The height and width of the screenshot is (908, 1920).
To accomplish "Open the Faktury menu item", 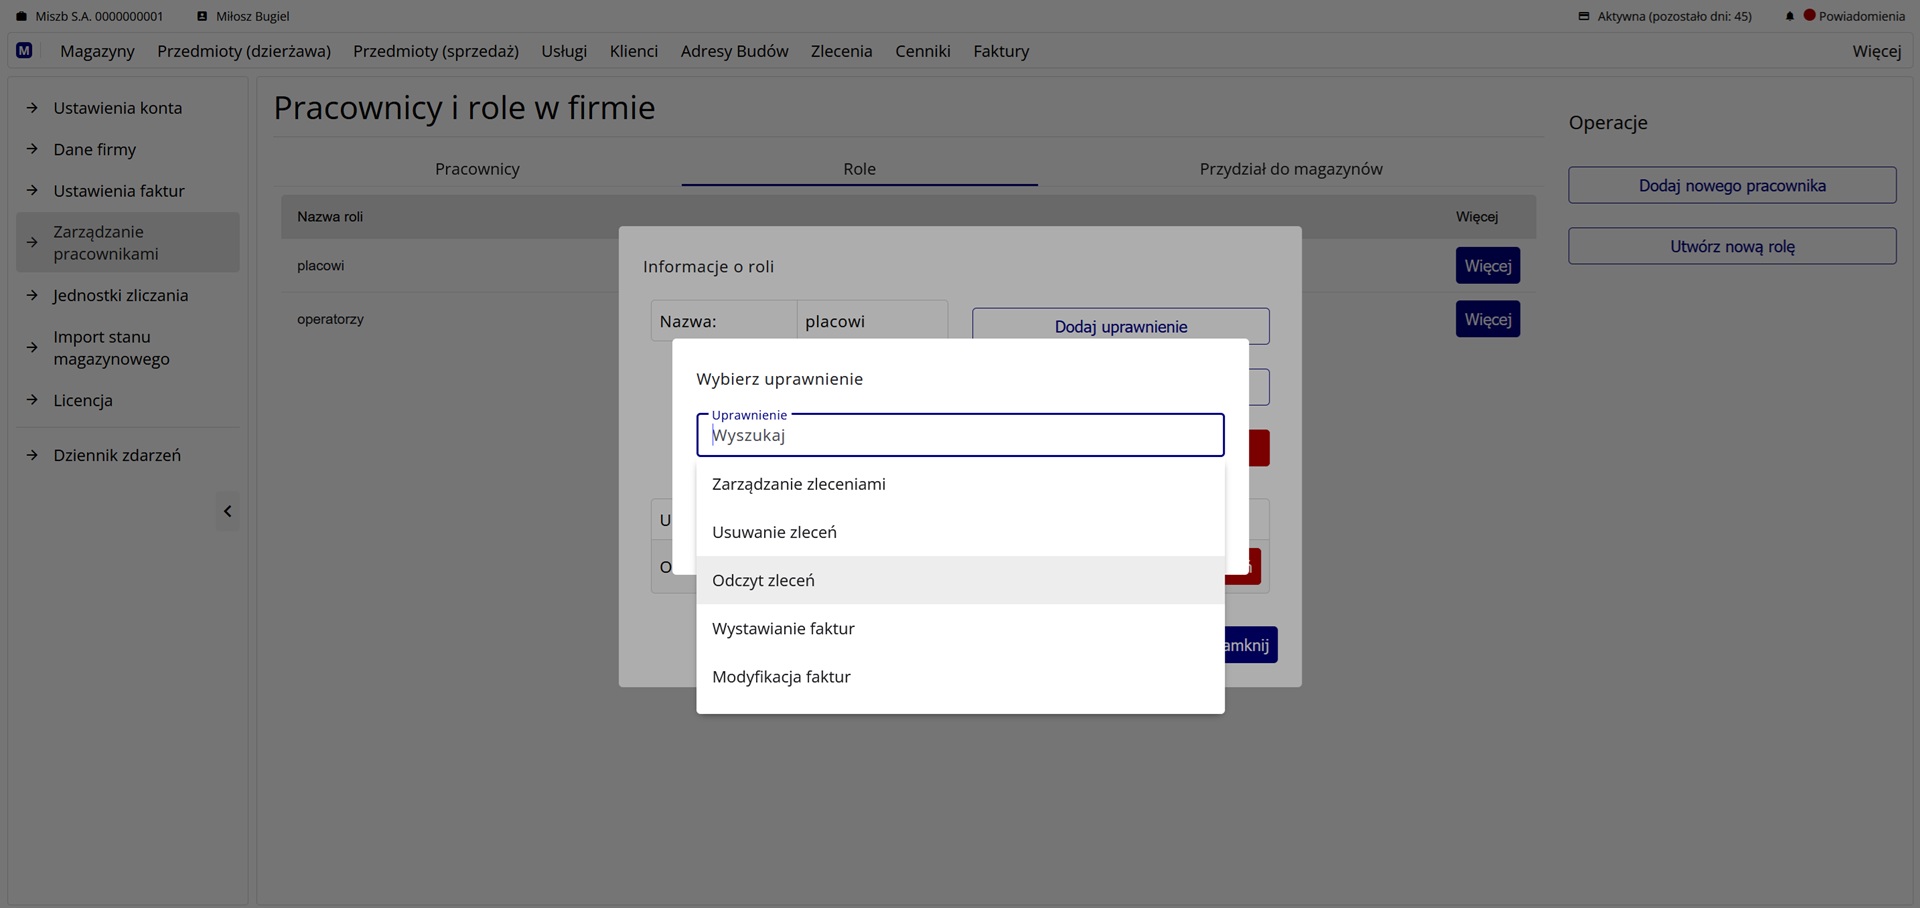I will [1000, 51].
